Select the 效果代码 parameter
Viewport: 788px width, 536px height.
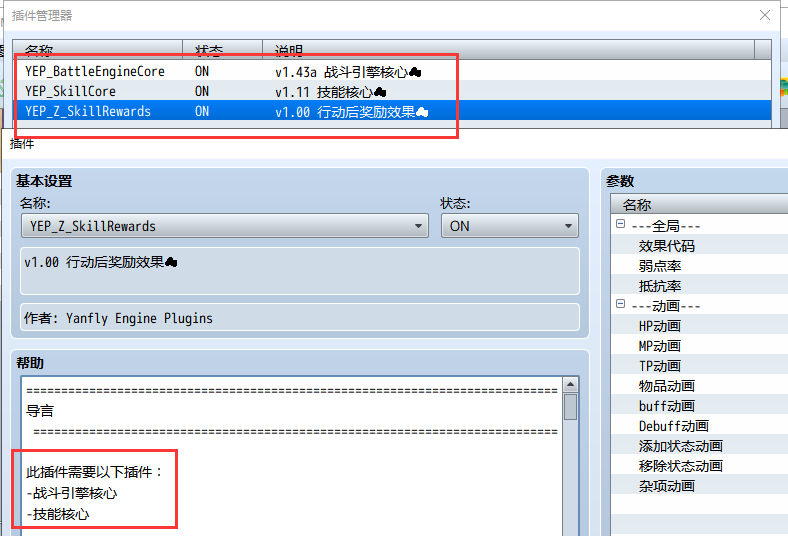666,246
